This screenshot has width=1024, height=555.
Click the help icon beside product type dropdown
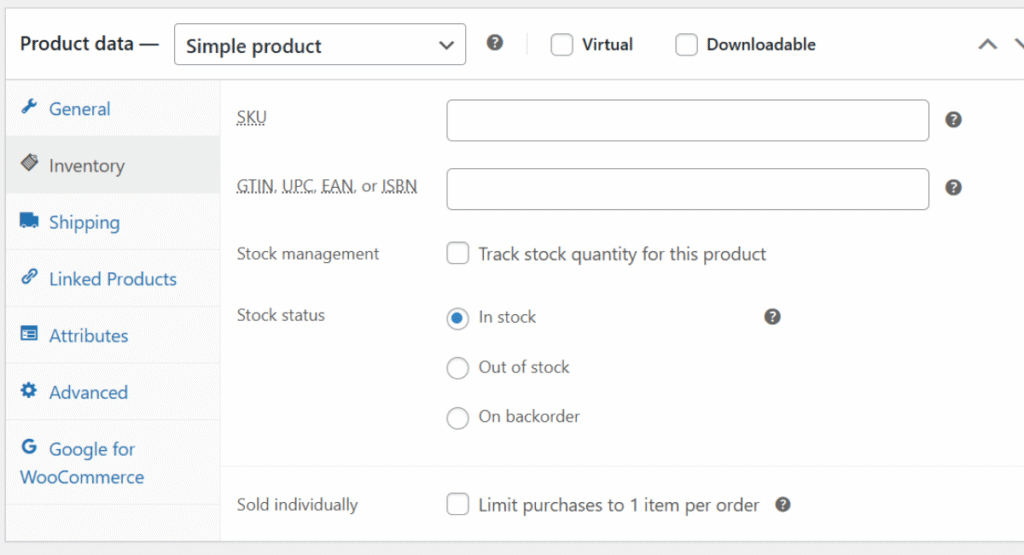point(494,44)
